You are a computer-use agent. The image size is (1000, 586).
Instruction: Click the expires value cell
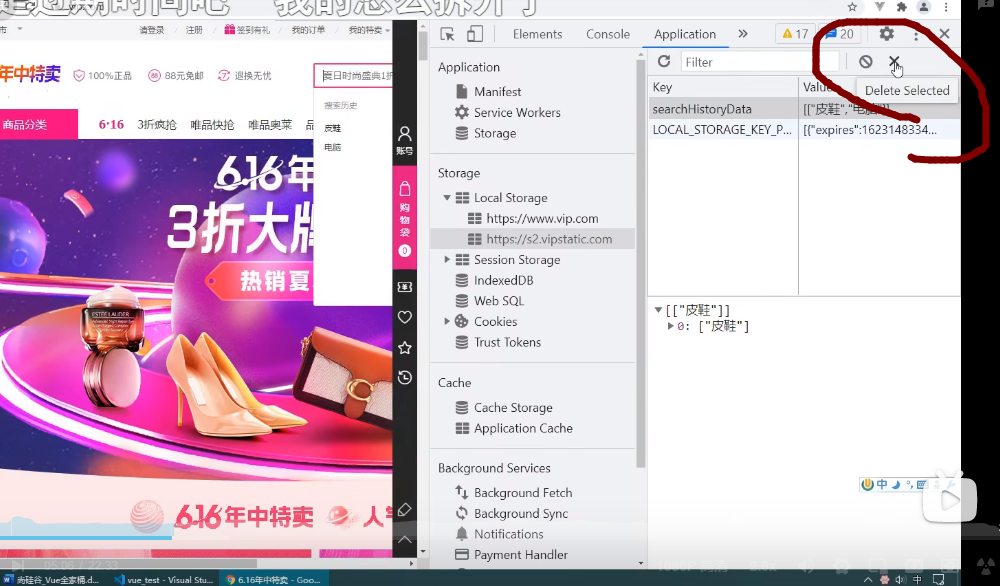pos(879,129)
